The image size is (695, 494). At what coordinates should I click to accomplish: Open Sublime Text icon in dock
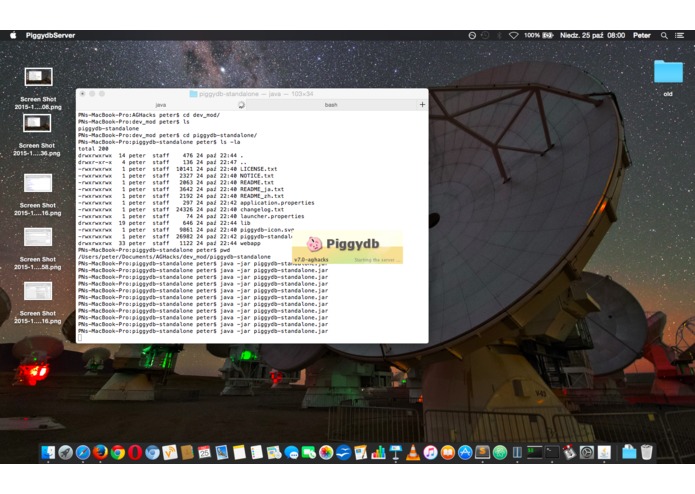pyautogui.click(x=482, y=453)
